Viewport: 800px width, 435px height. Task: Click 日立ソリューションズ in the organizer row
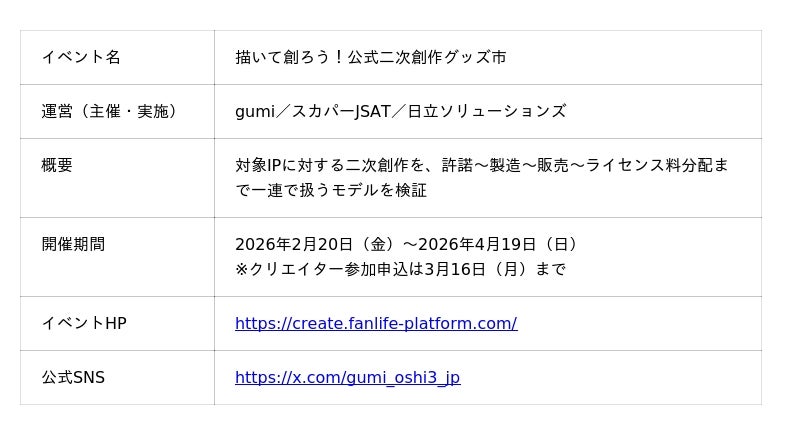coord(487,111)
